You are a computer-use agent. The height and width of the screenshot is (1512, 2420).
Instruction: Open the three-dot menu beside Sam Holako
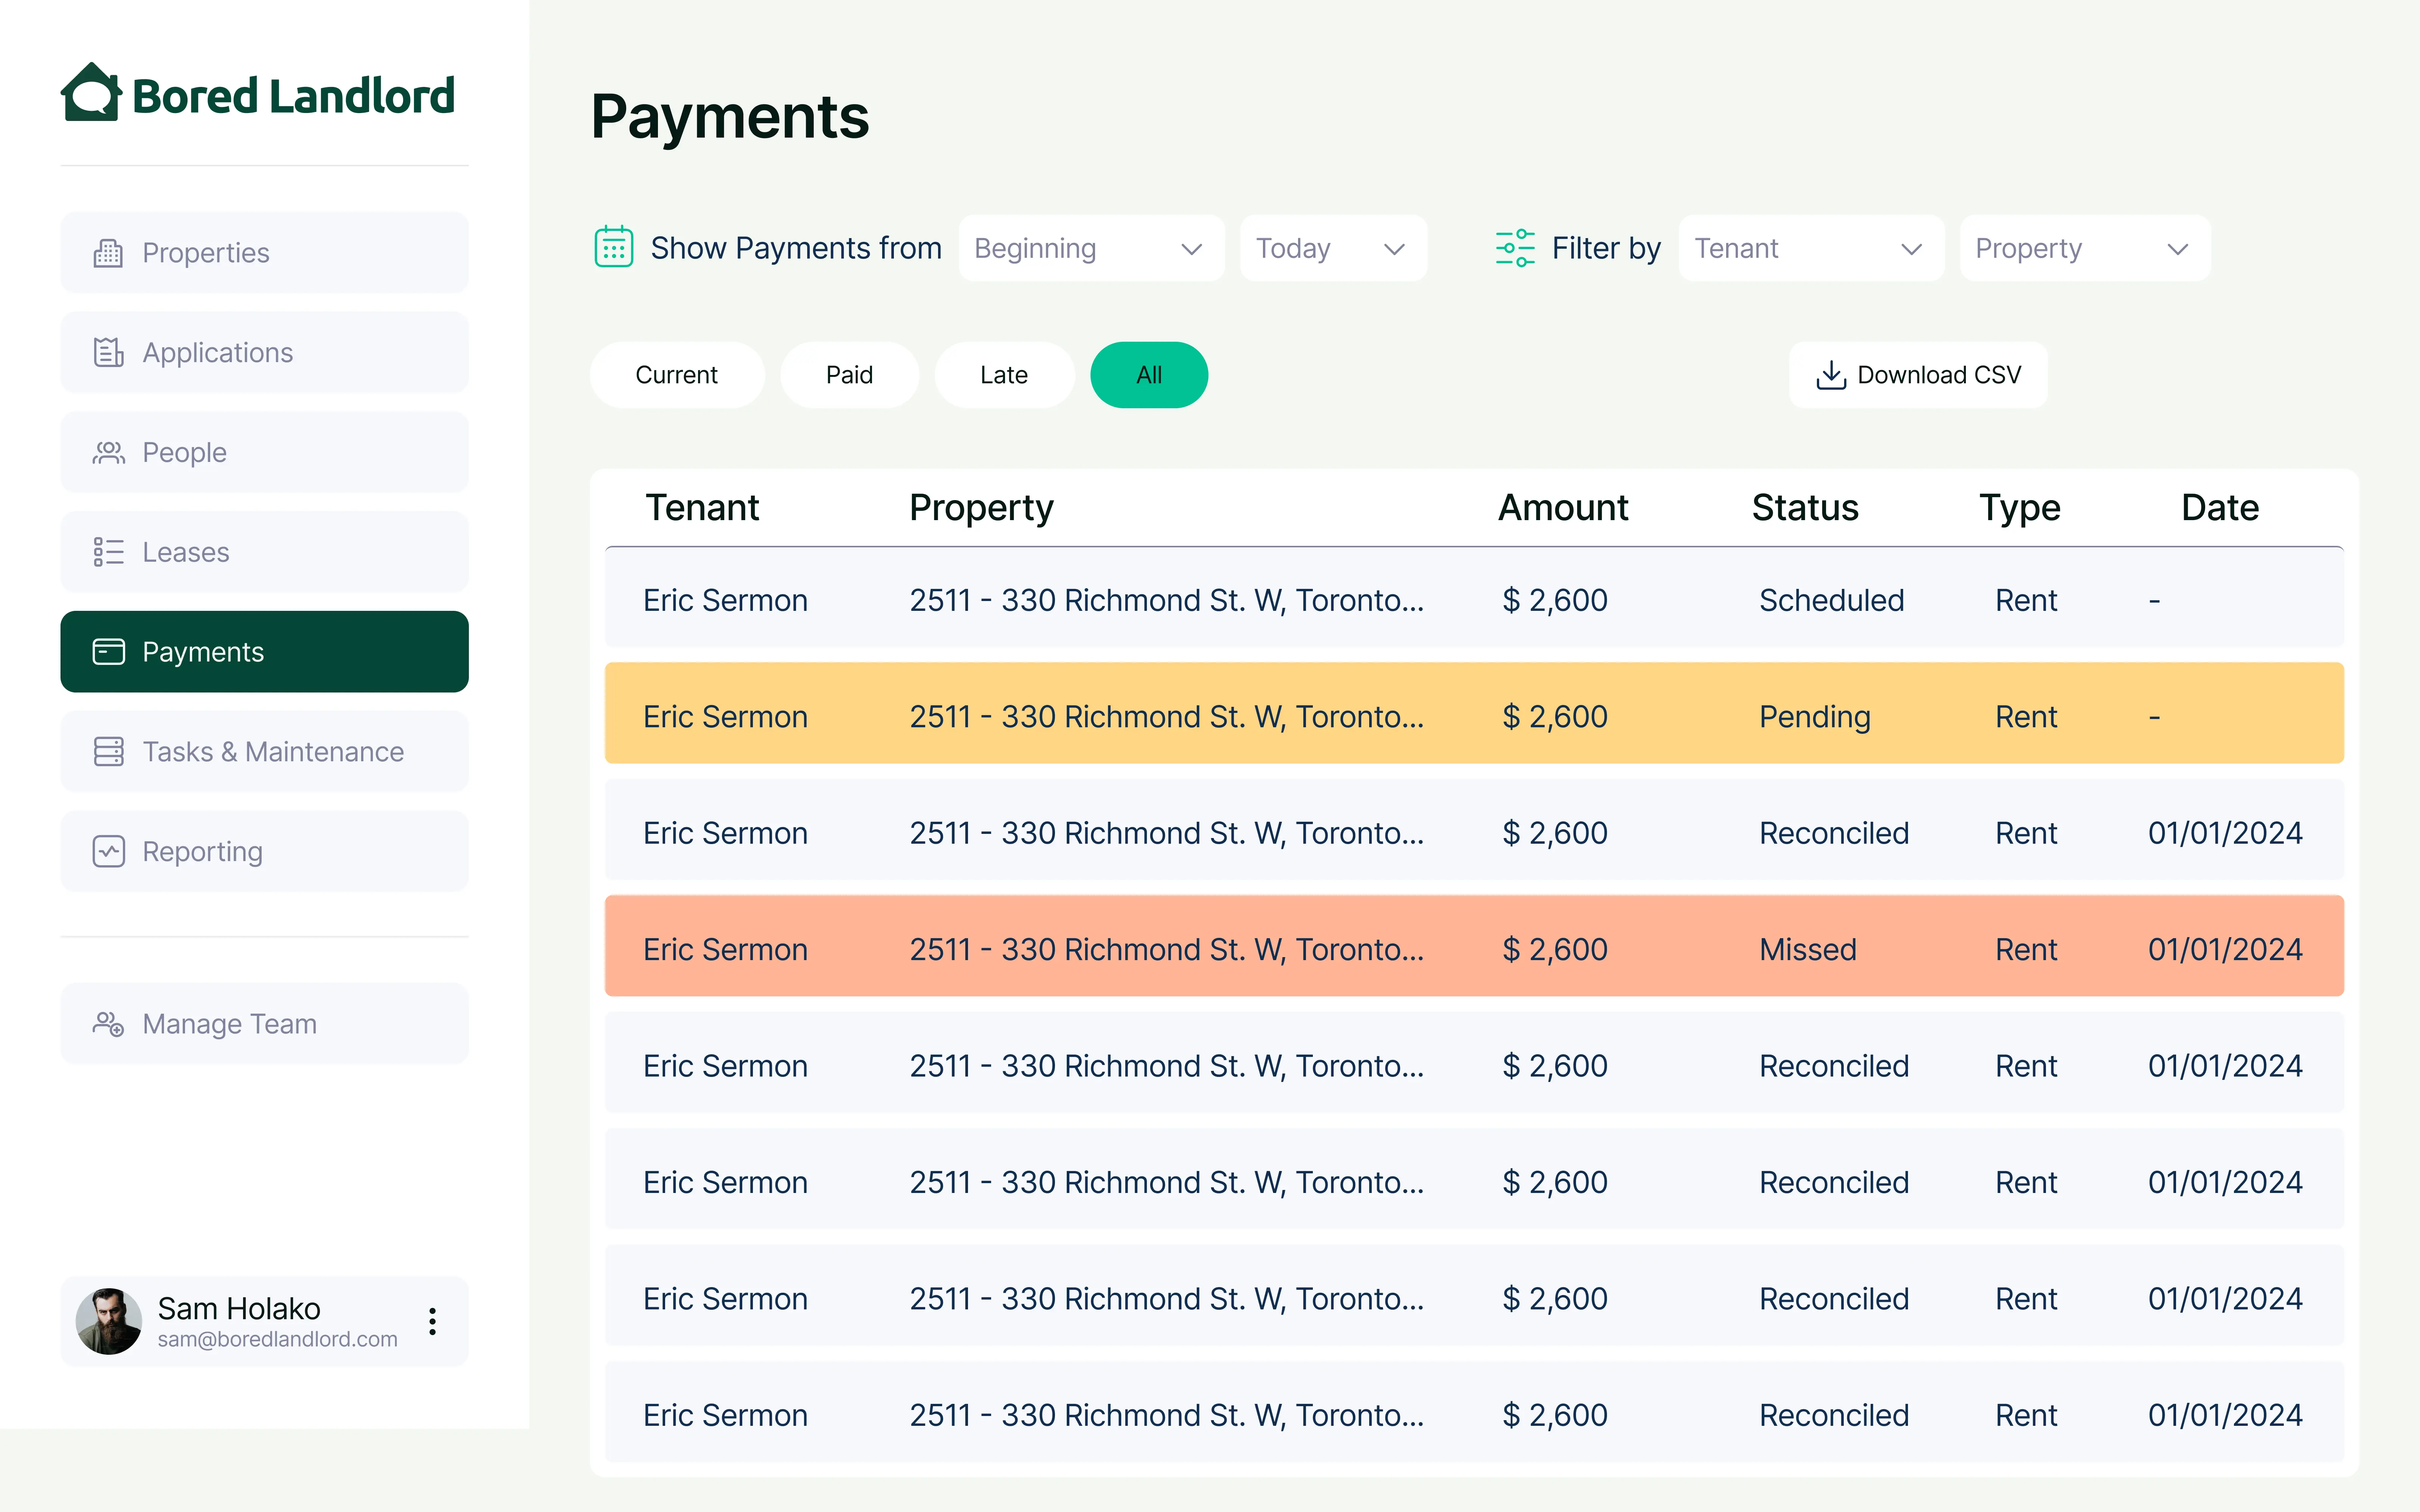tap(432, 1321)
